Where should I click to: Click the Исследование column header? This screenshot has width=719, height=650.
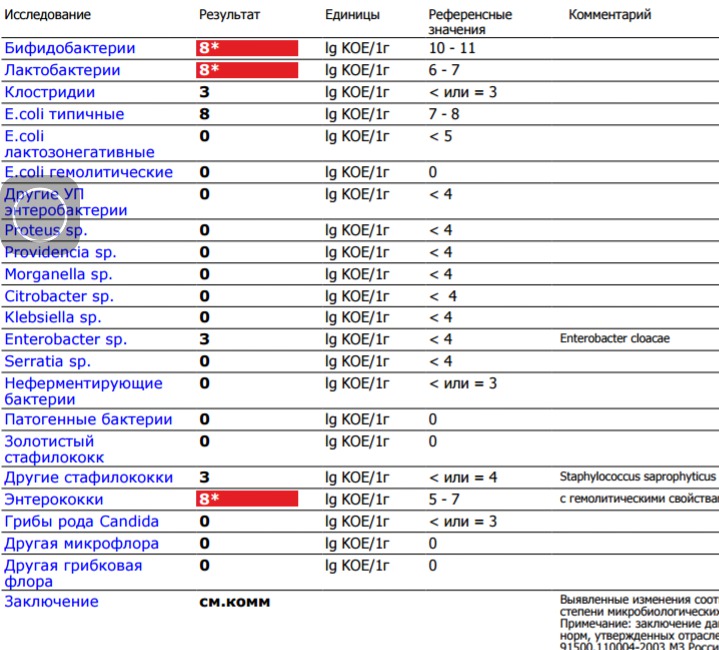coord(48,15)
